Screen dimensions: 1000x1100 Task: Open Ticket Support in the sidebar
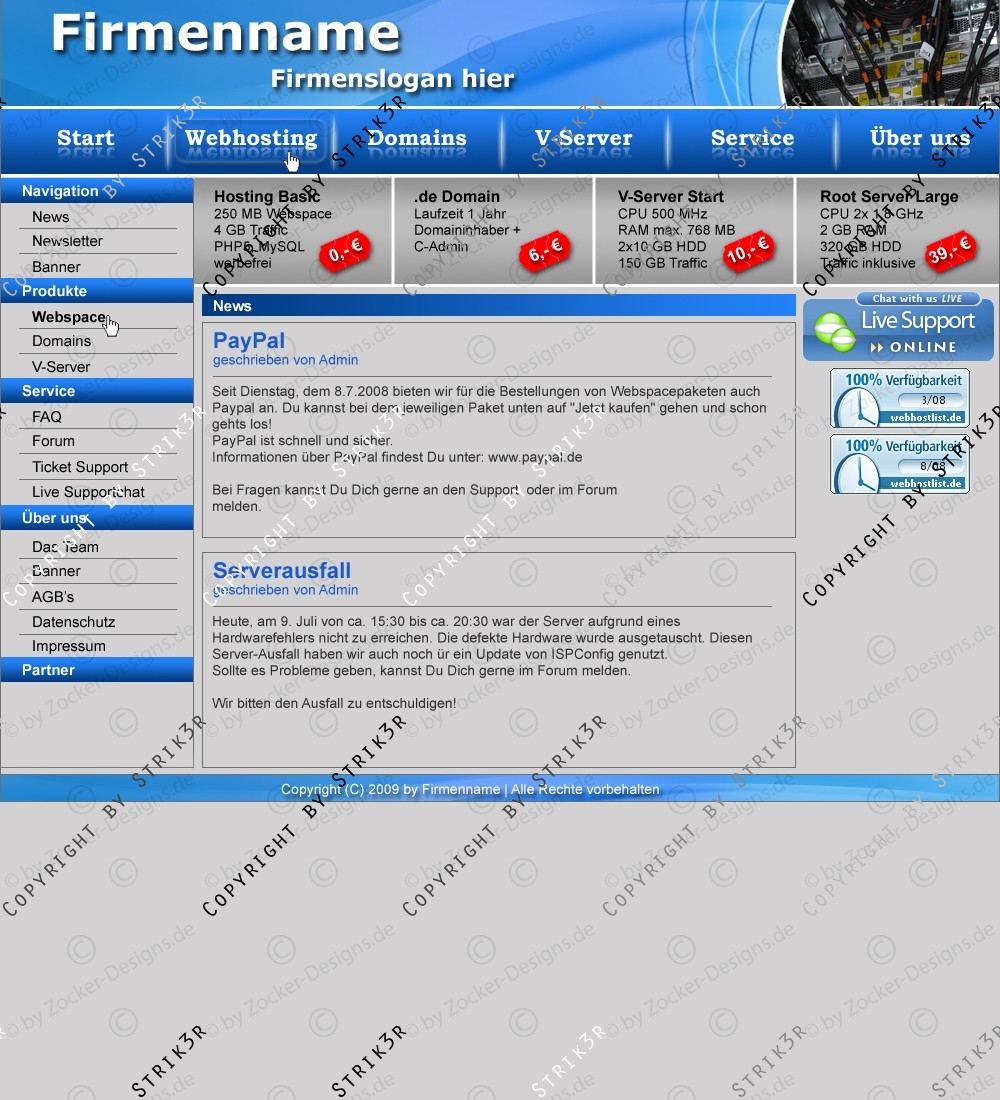[80, 467]
